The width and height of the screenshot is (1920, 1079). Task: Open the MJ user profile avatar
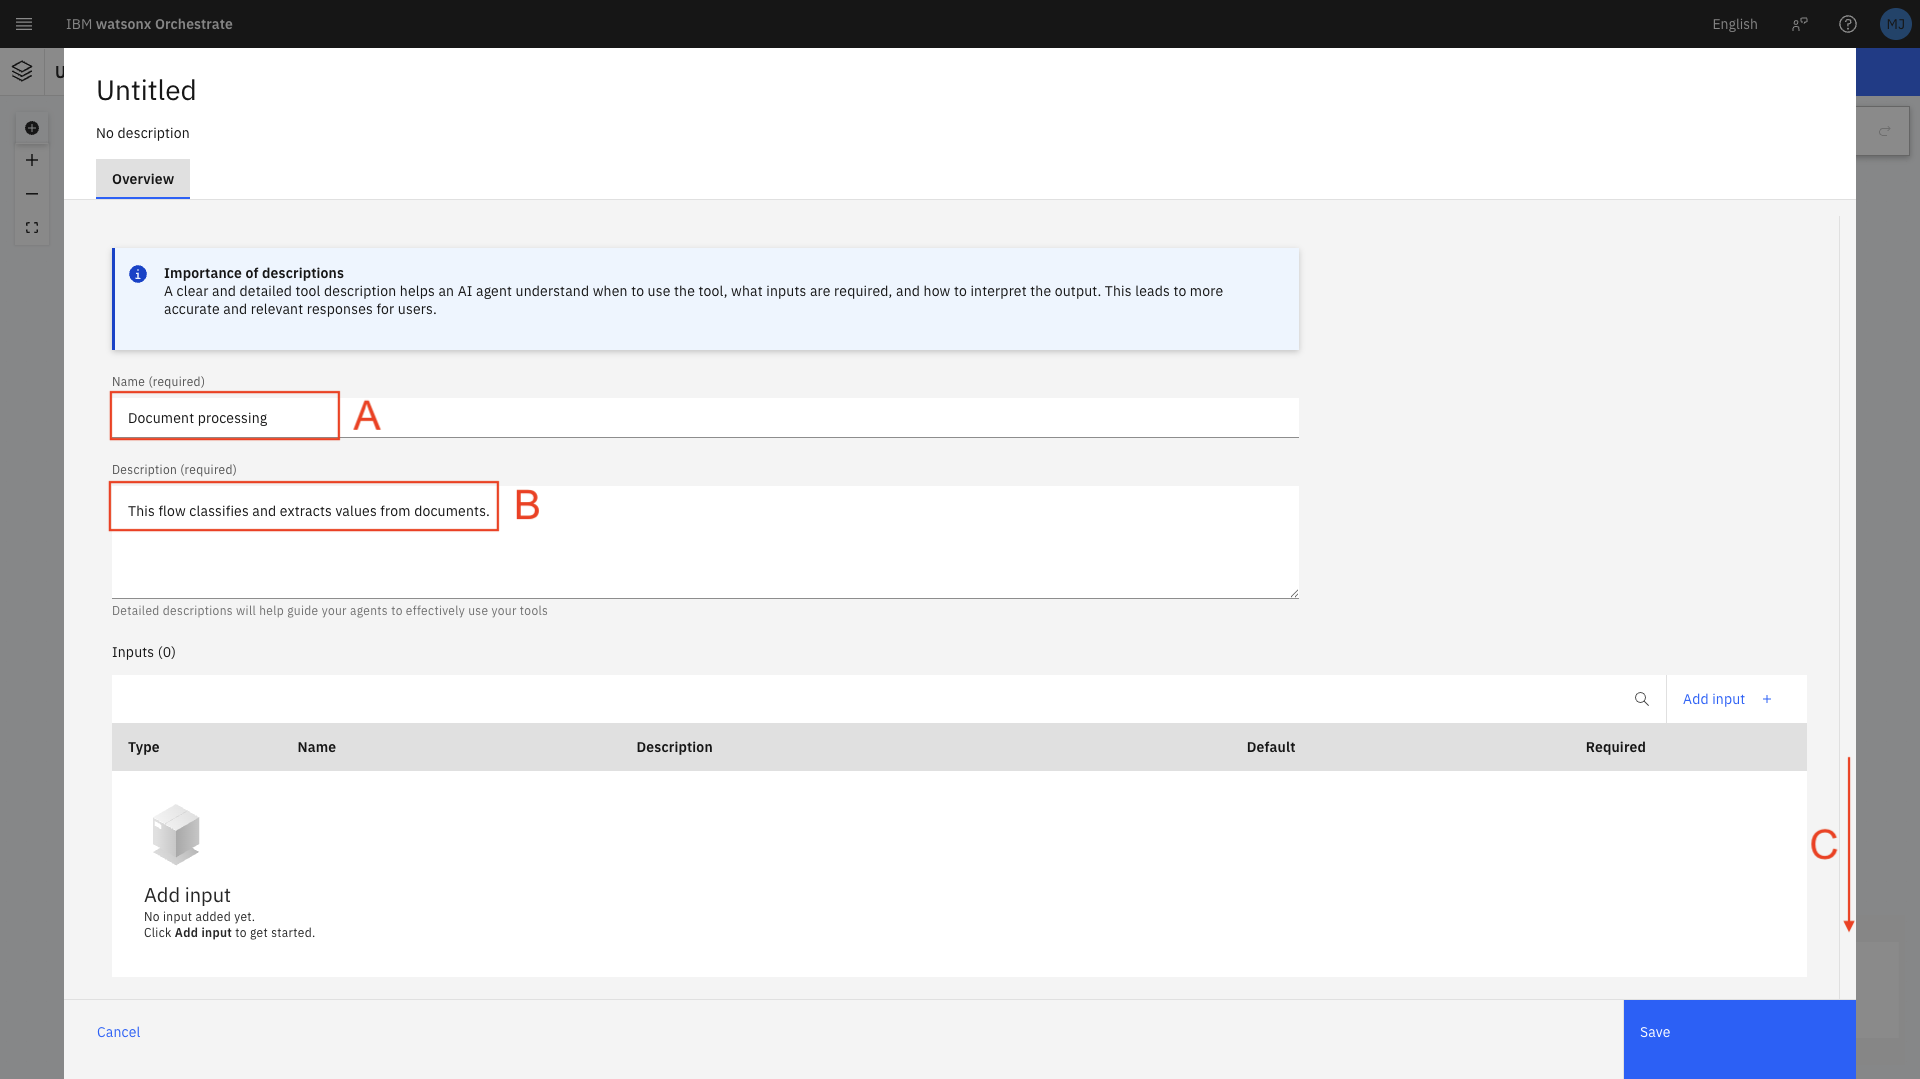coord(1895,24)
